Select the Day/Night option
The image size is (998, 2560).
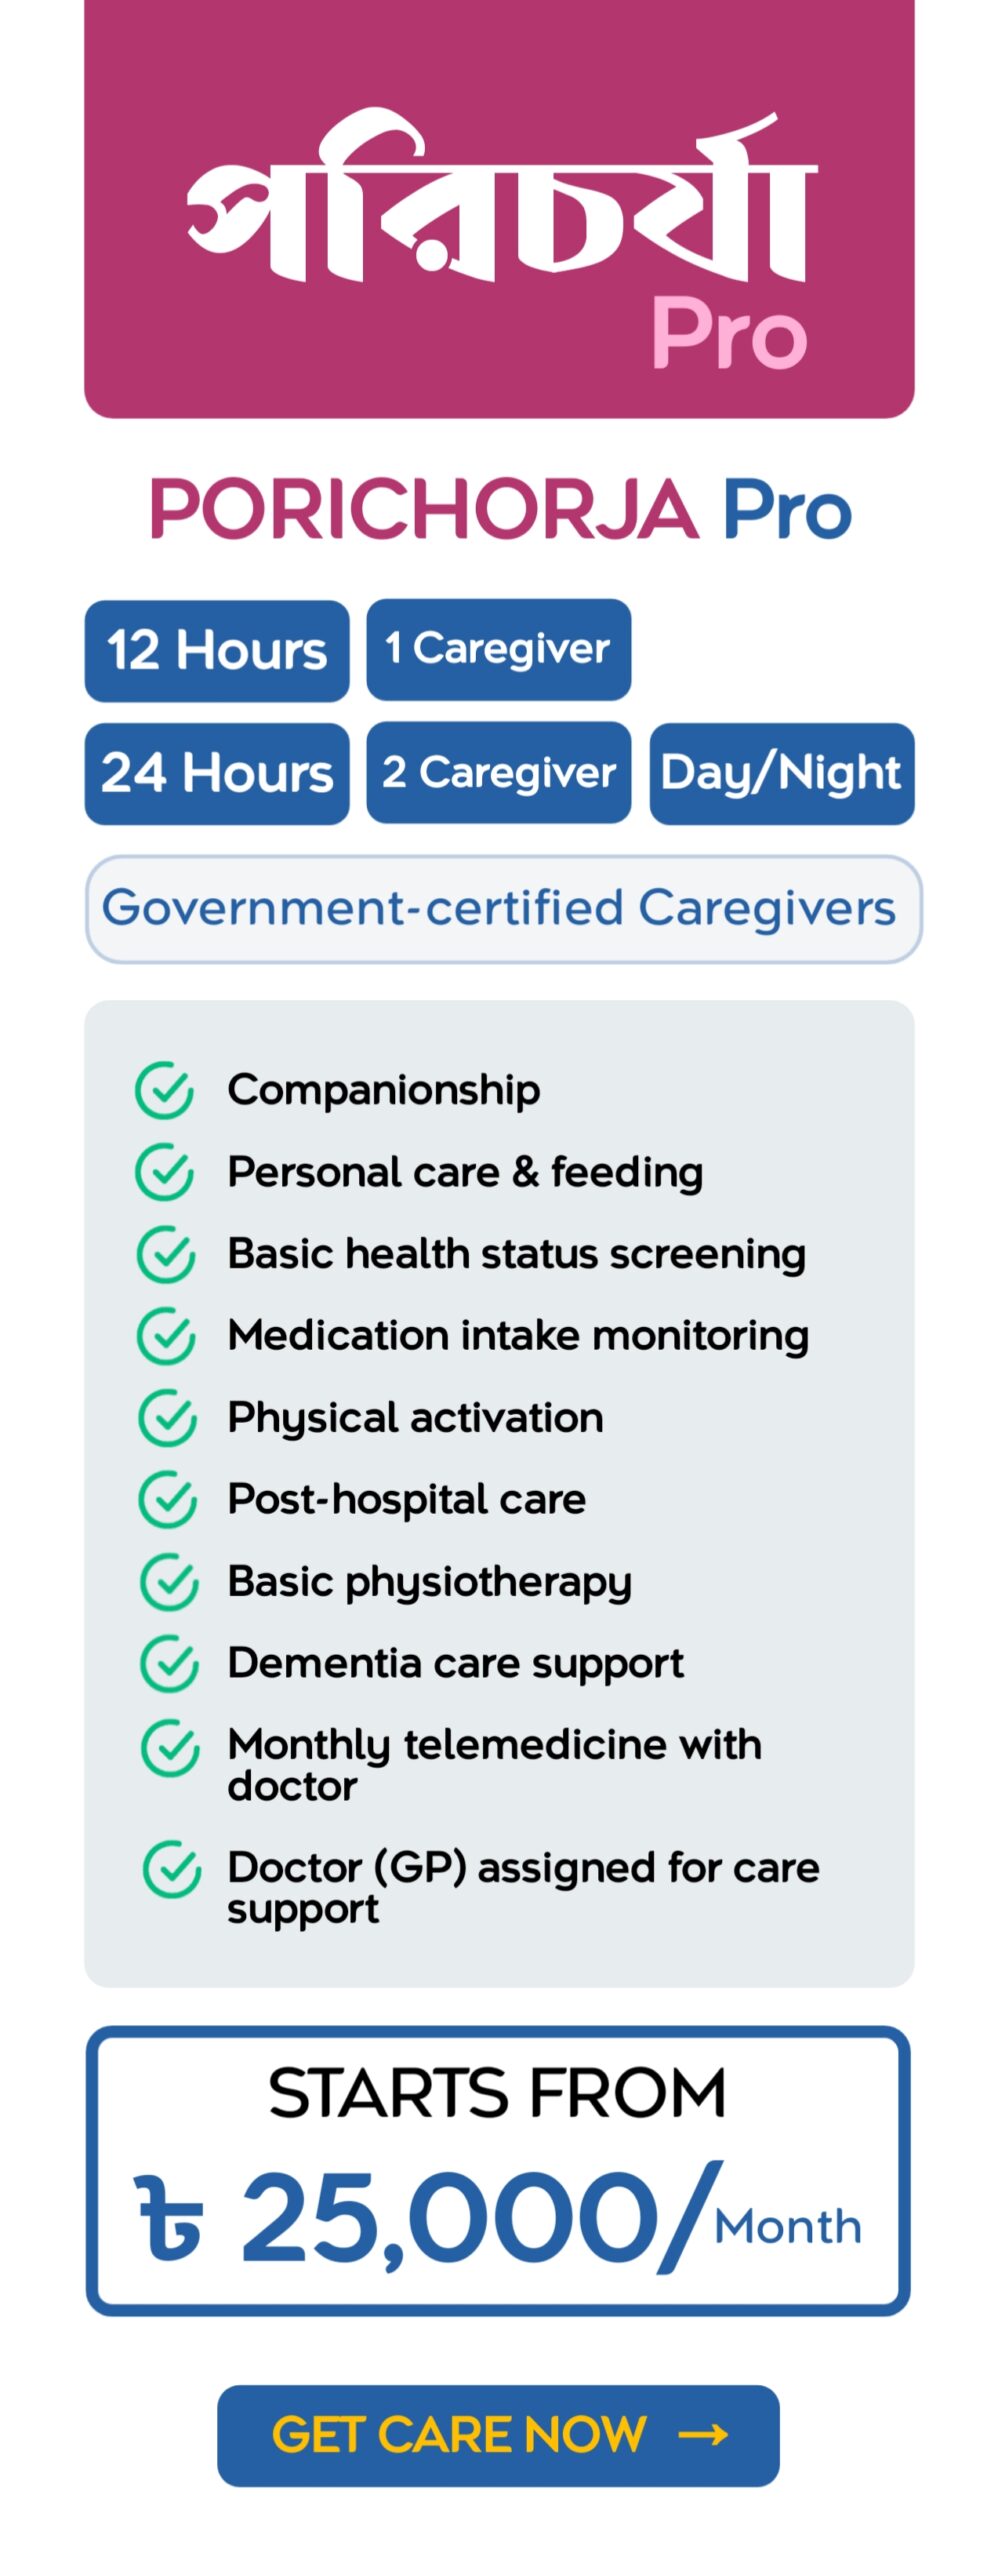pos(781,773)
